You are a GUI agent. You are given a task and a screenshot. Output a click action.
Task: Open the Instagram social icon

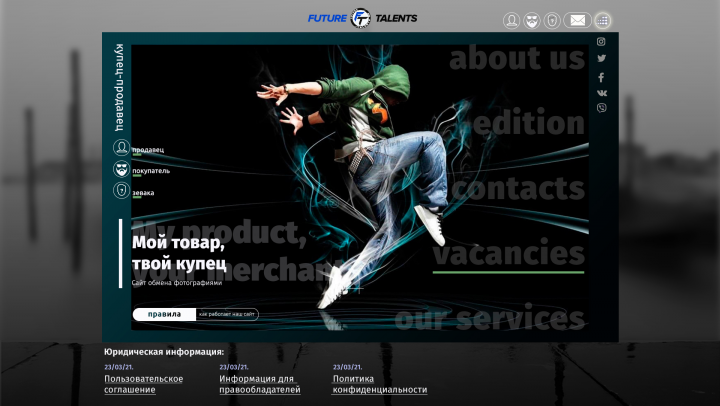coord(601,42)
